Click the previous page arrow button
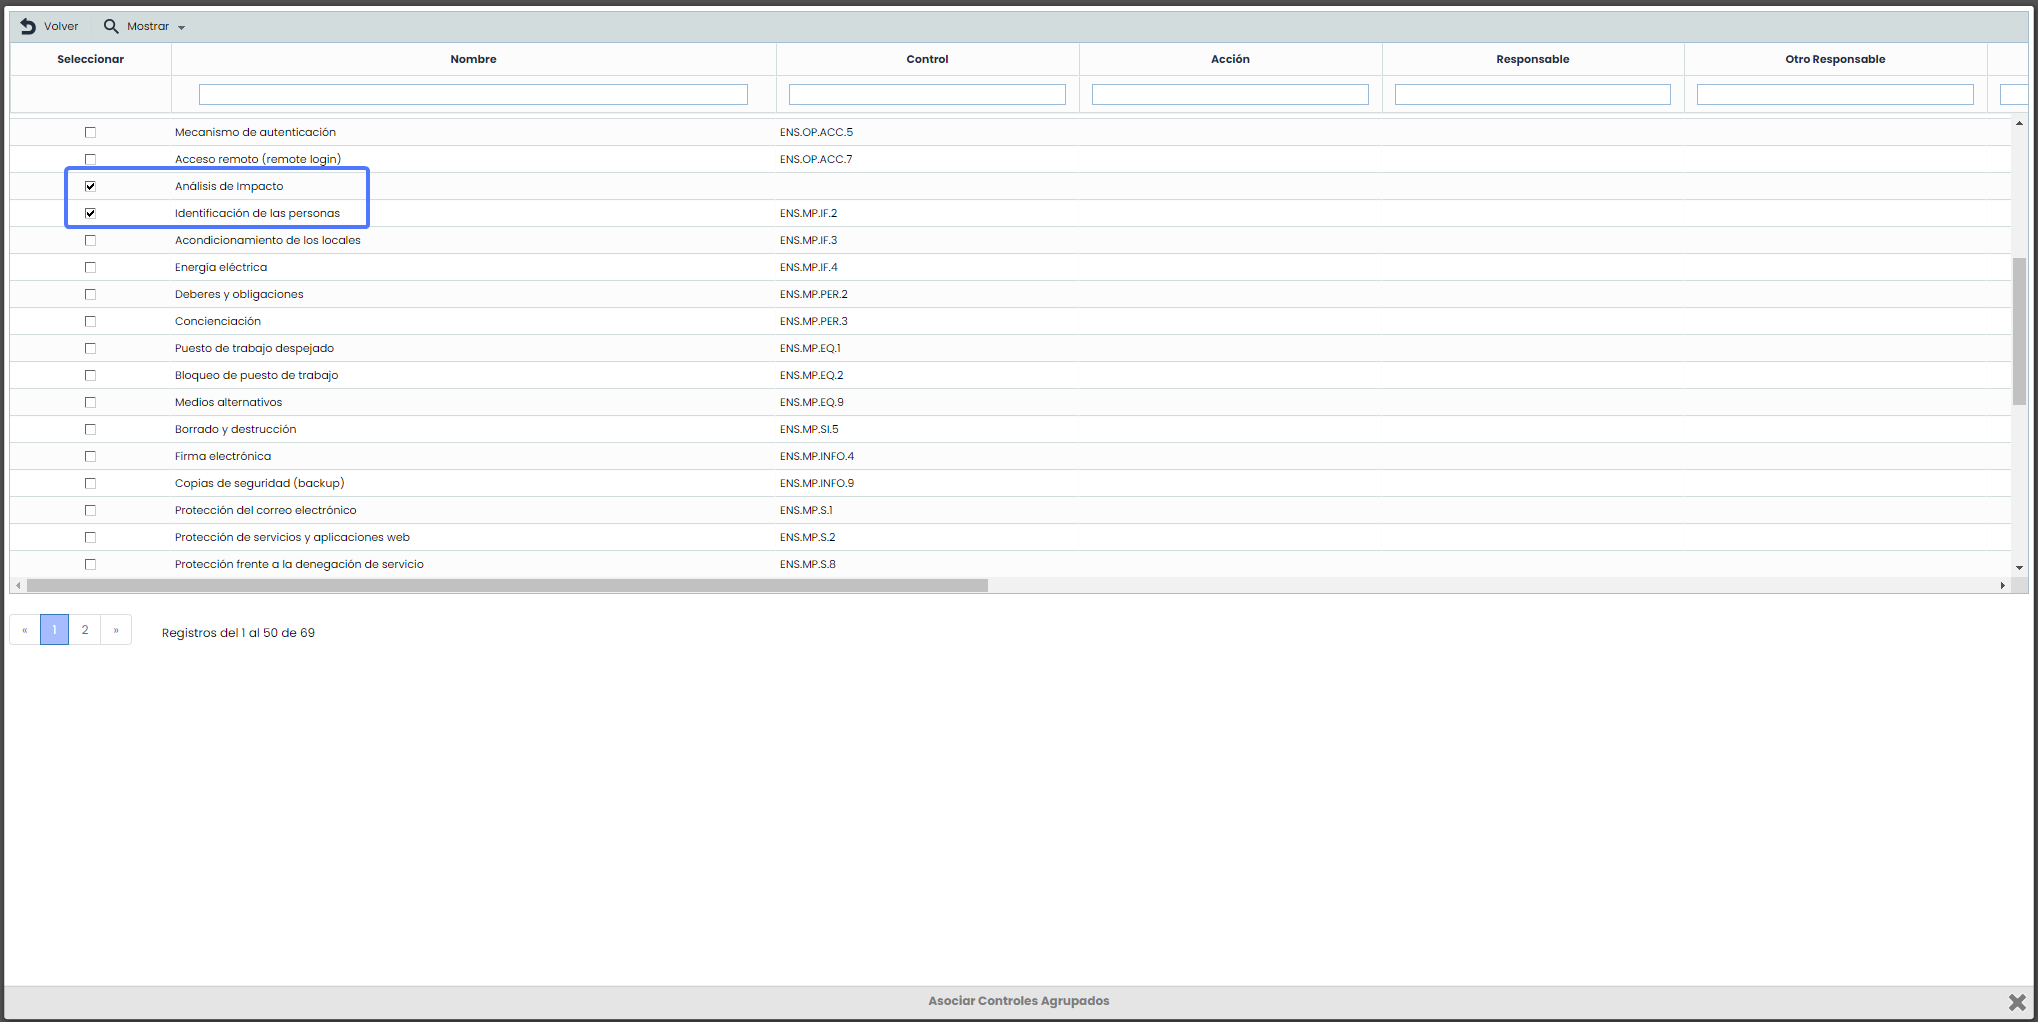The width and height of the screenshot is (2038, 1022). click(x=25, y=630)
